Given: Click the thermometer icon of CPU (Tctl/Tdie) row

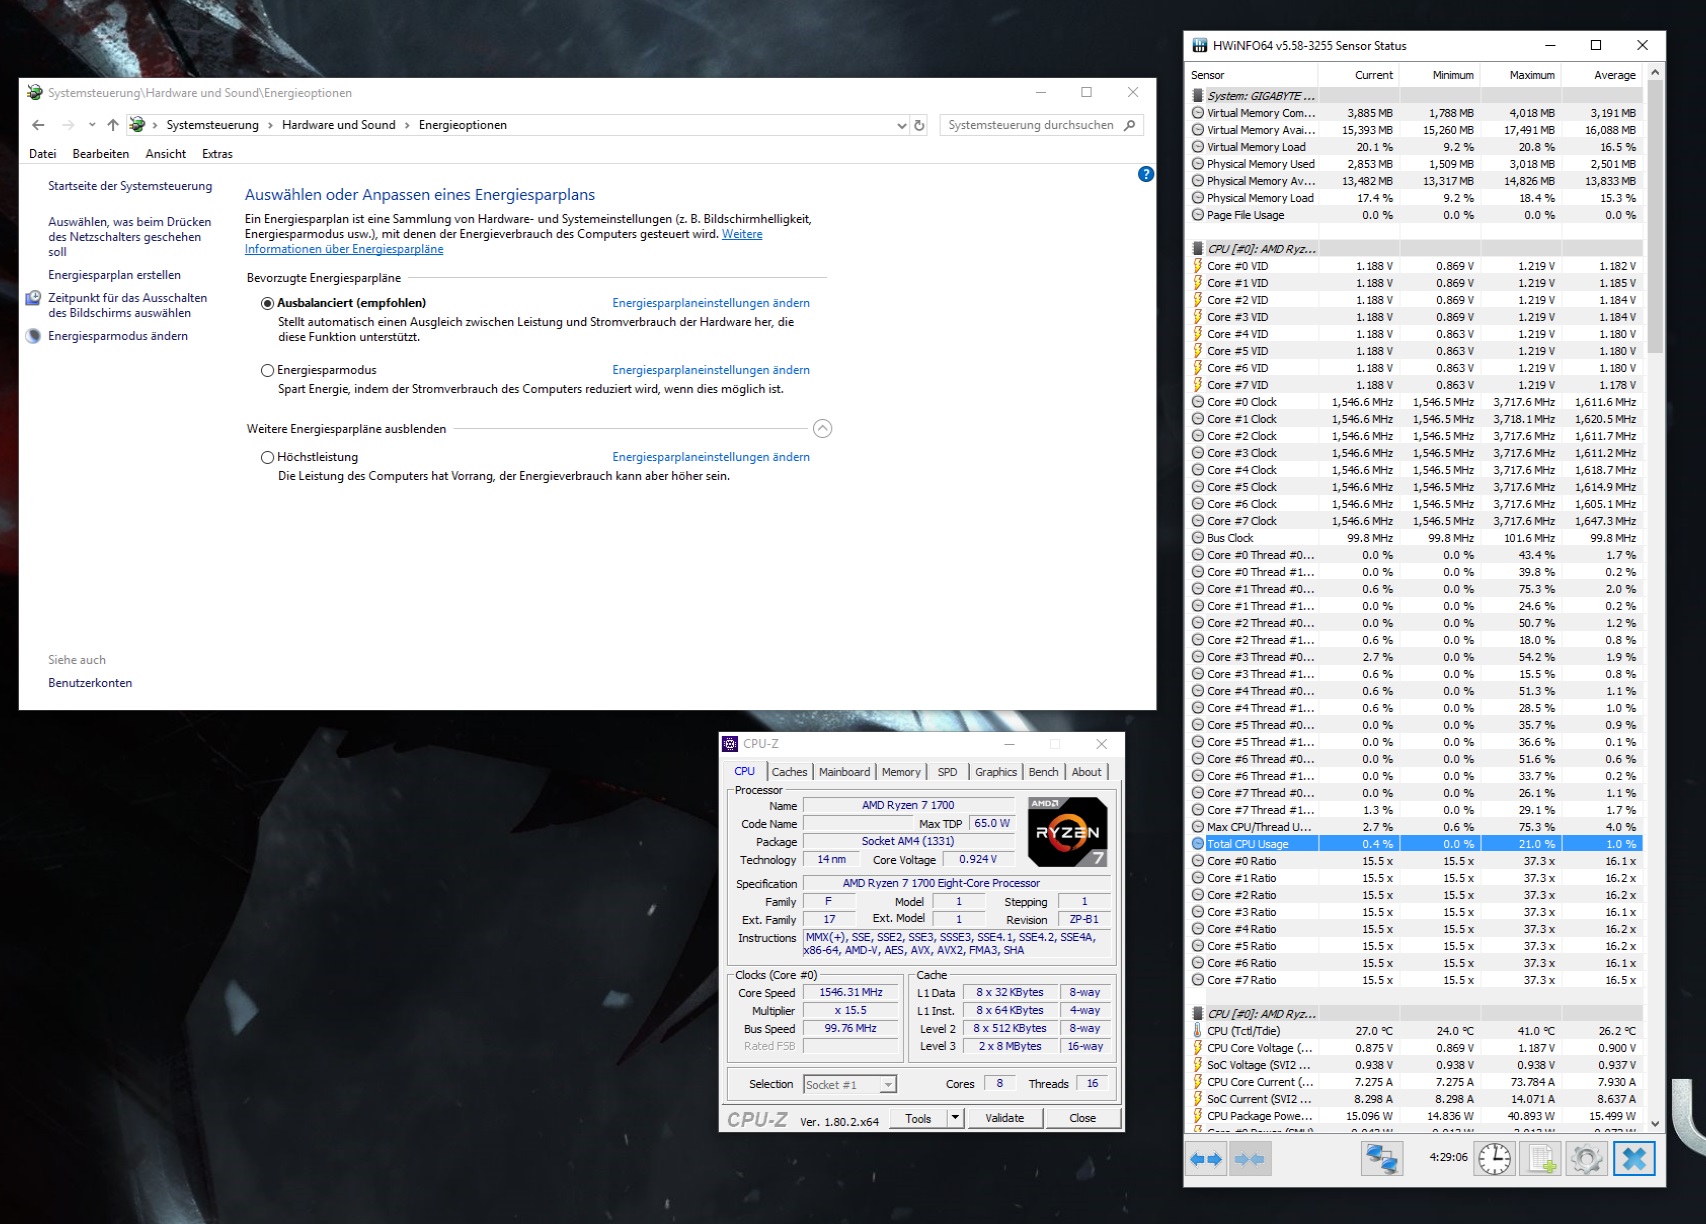Looking at the screenshot, I should [x=1198, y=1031].
